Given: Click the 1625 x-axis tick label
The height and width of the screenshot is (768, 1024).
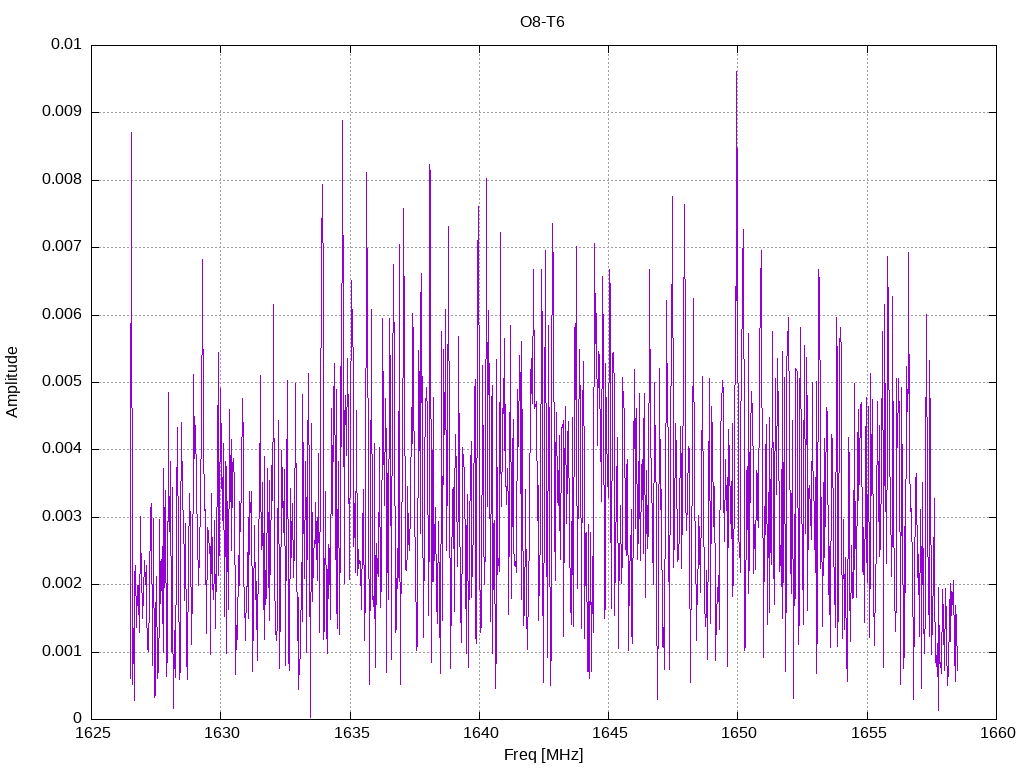Looking at the screenshot, I should (92, 733).
